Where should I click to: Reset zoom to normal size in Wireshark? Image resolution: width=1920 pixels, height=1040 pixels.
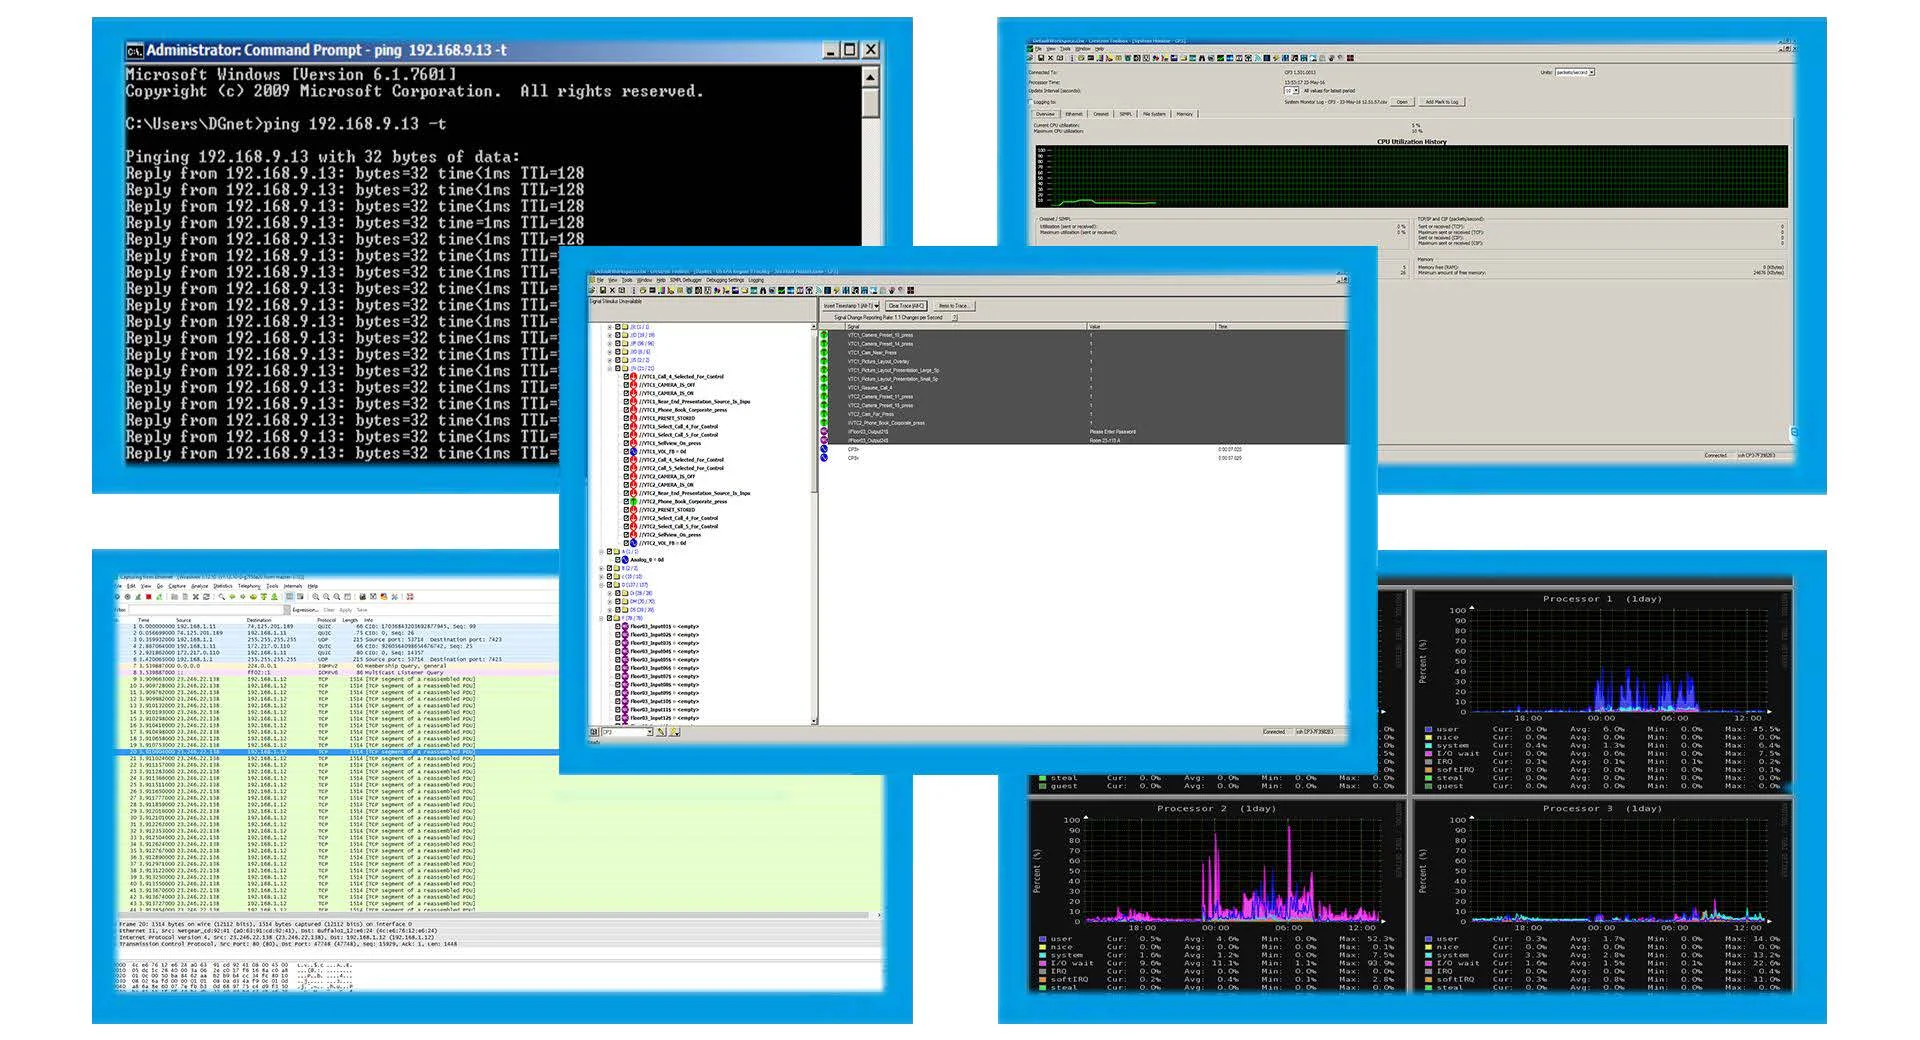click(x=337, y=597)
